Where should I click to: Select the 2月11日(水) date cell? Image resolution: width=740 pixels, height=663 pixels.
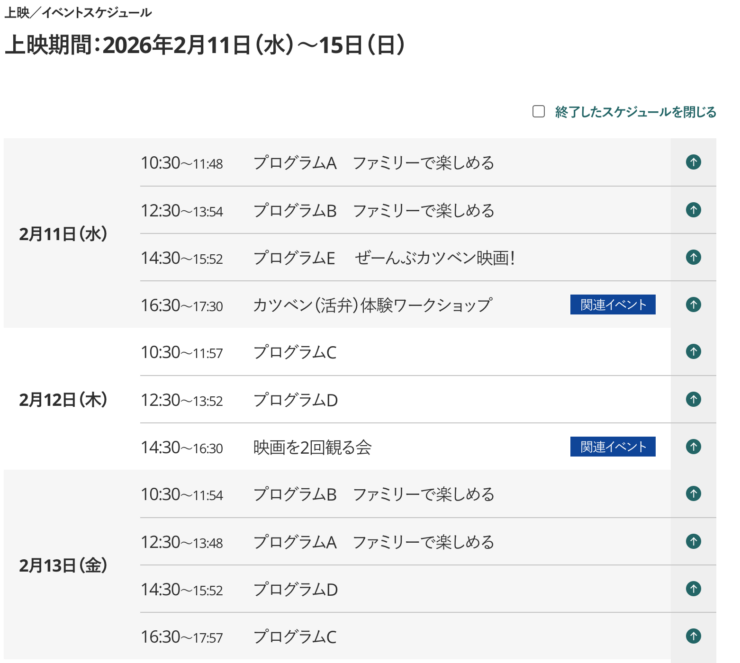[x=62, y=234]
